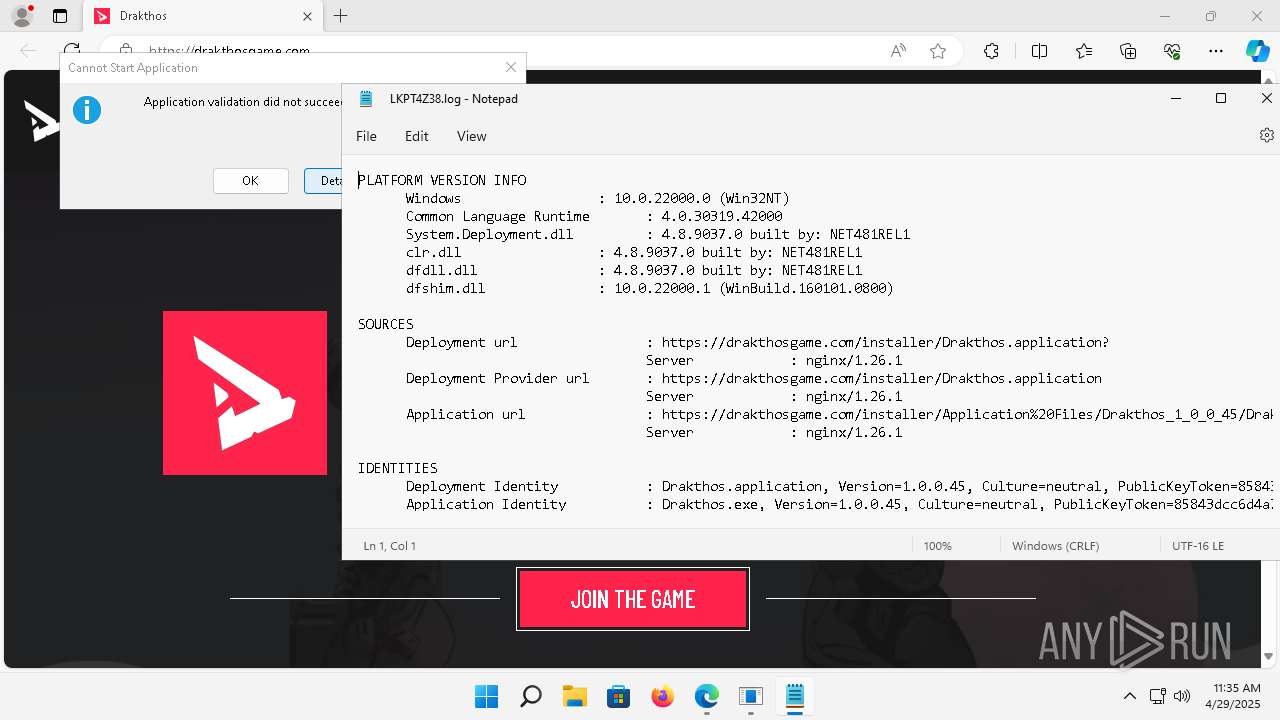This screenshot has height=720, width=1280.
Task: Open Edge favorites list icon
Action: (1084, 51)
